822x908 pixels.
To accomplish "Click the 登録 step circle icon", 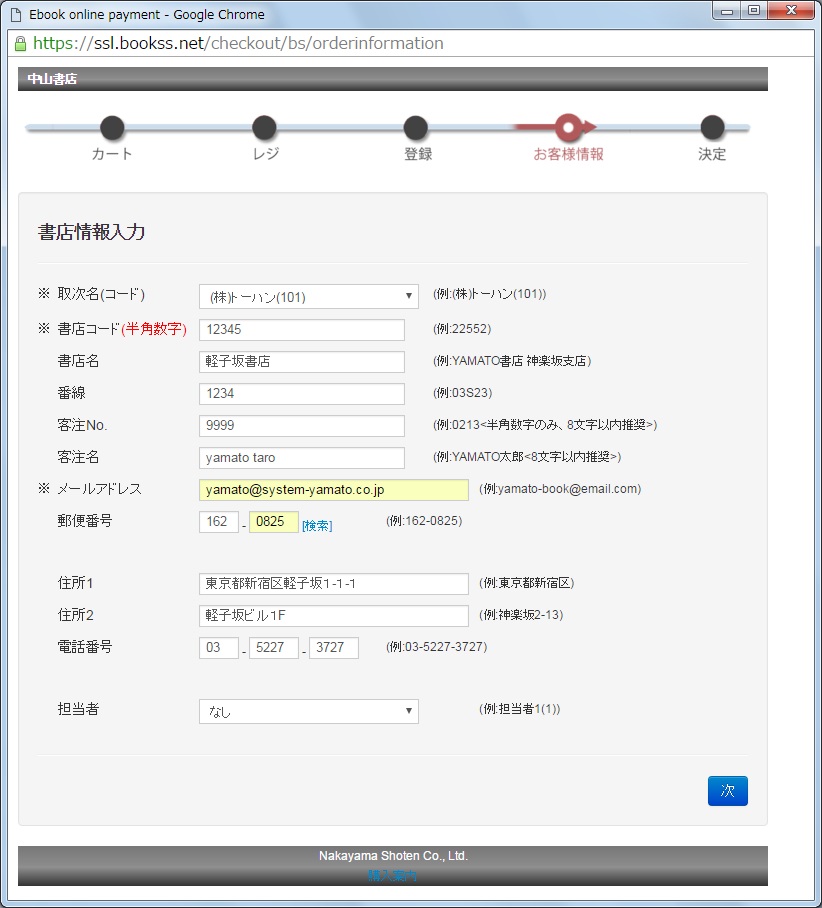I will point(416,128).
